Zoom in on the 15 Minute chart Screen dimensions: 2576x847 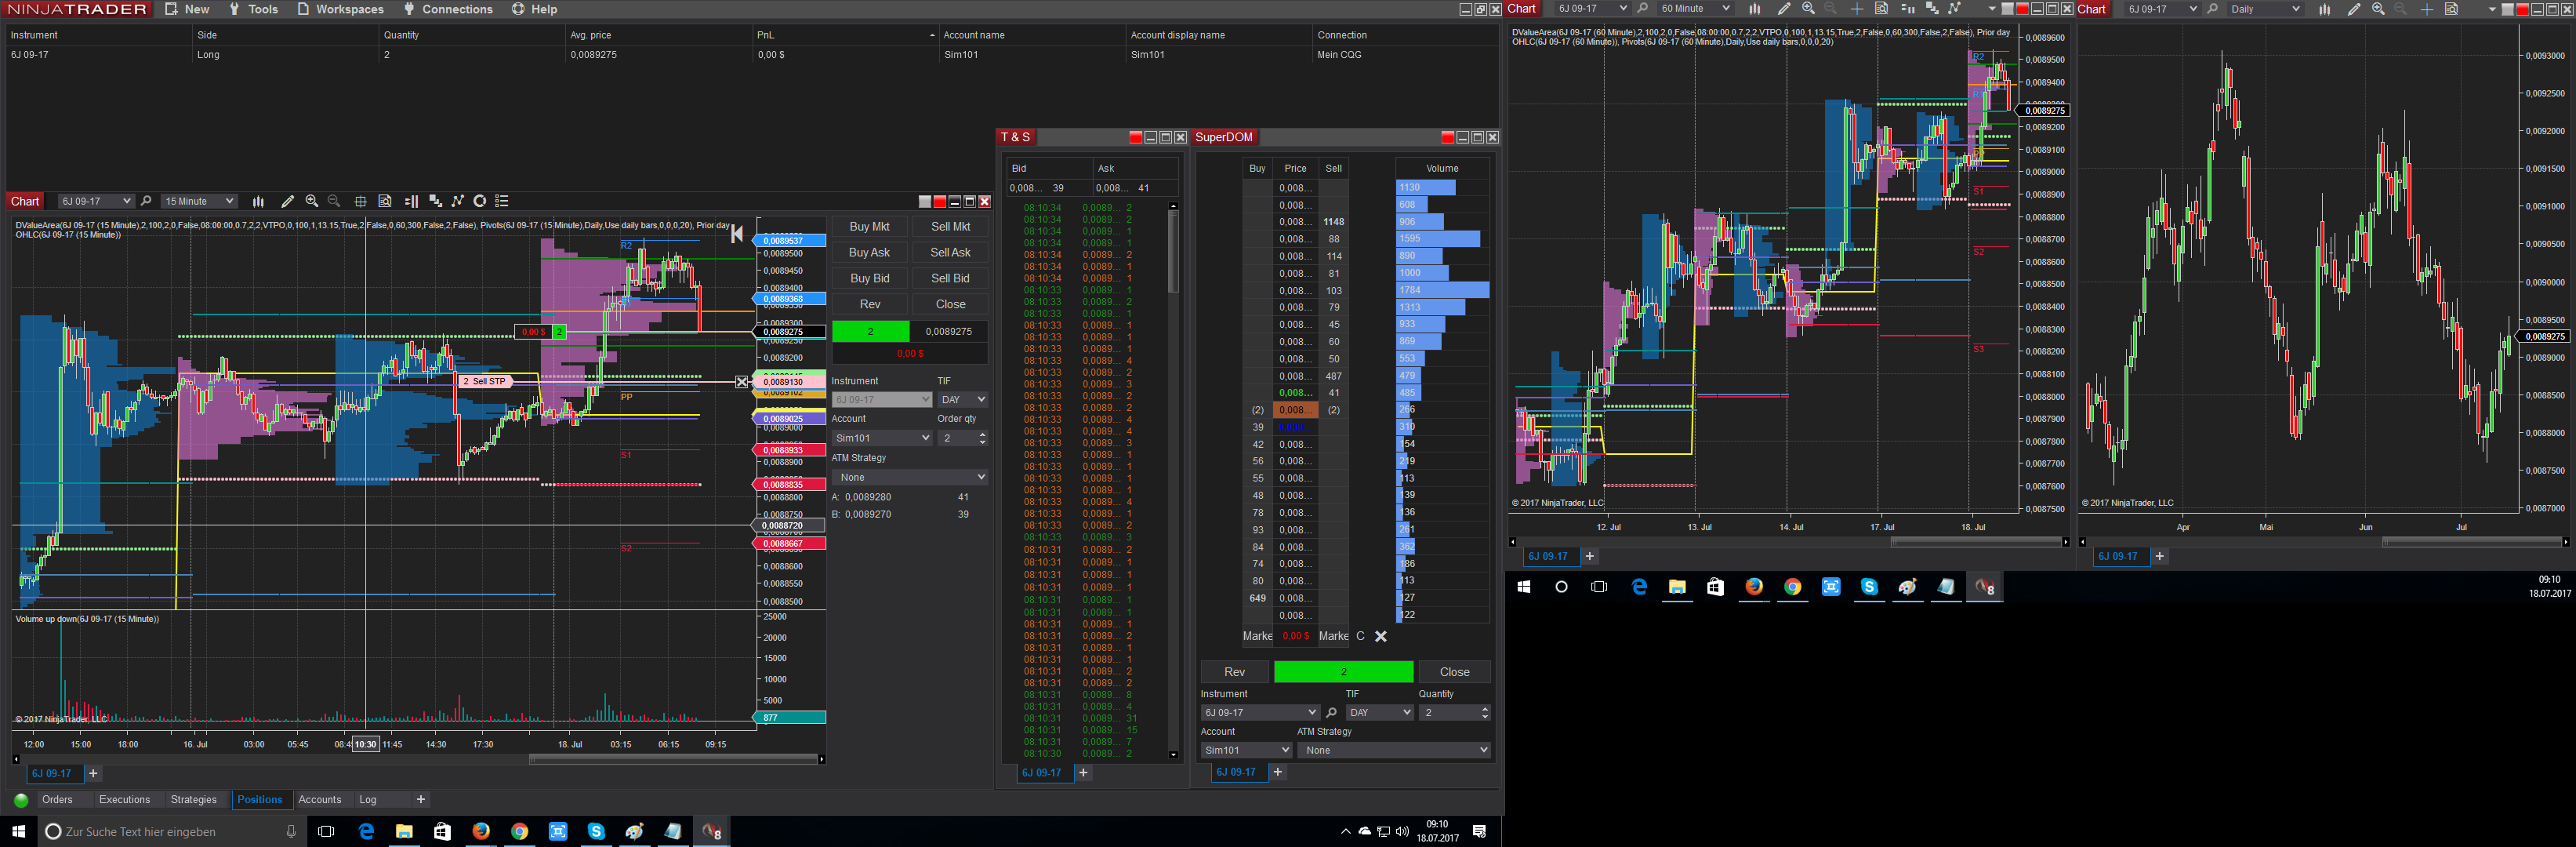click(312, 201)
